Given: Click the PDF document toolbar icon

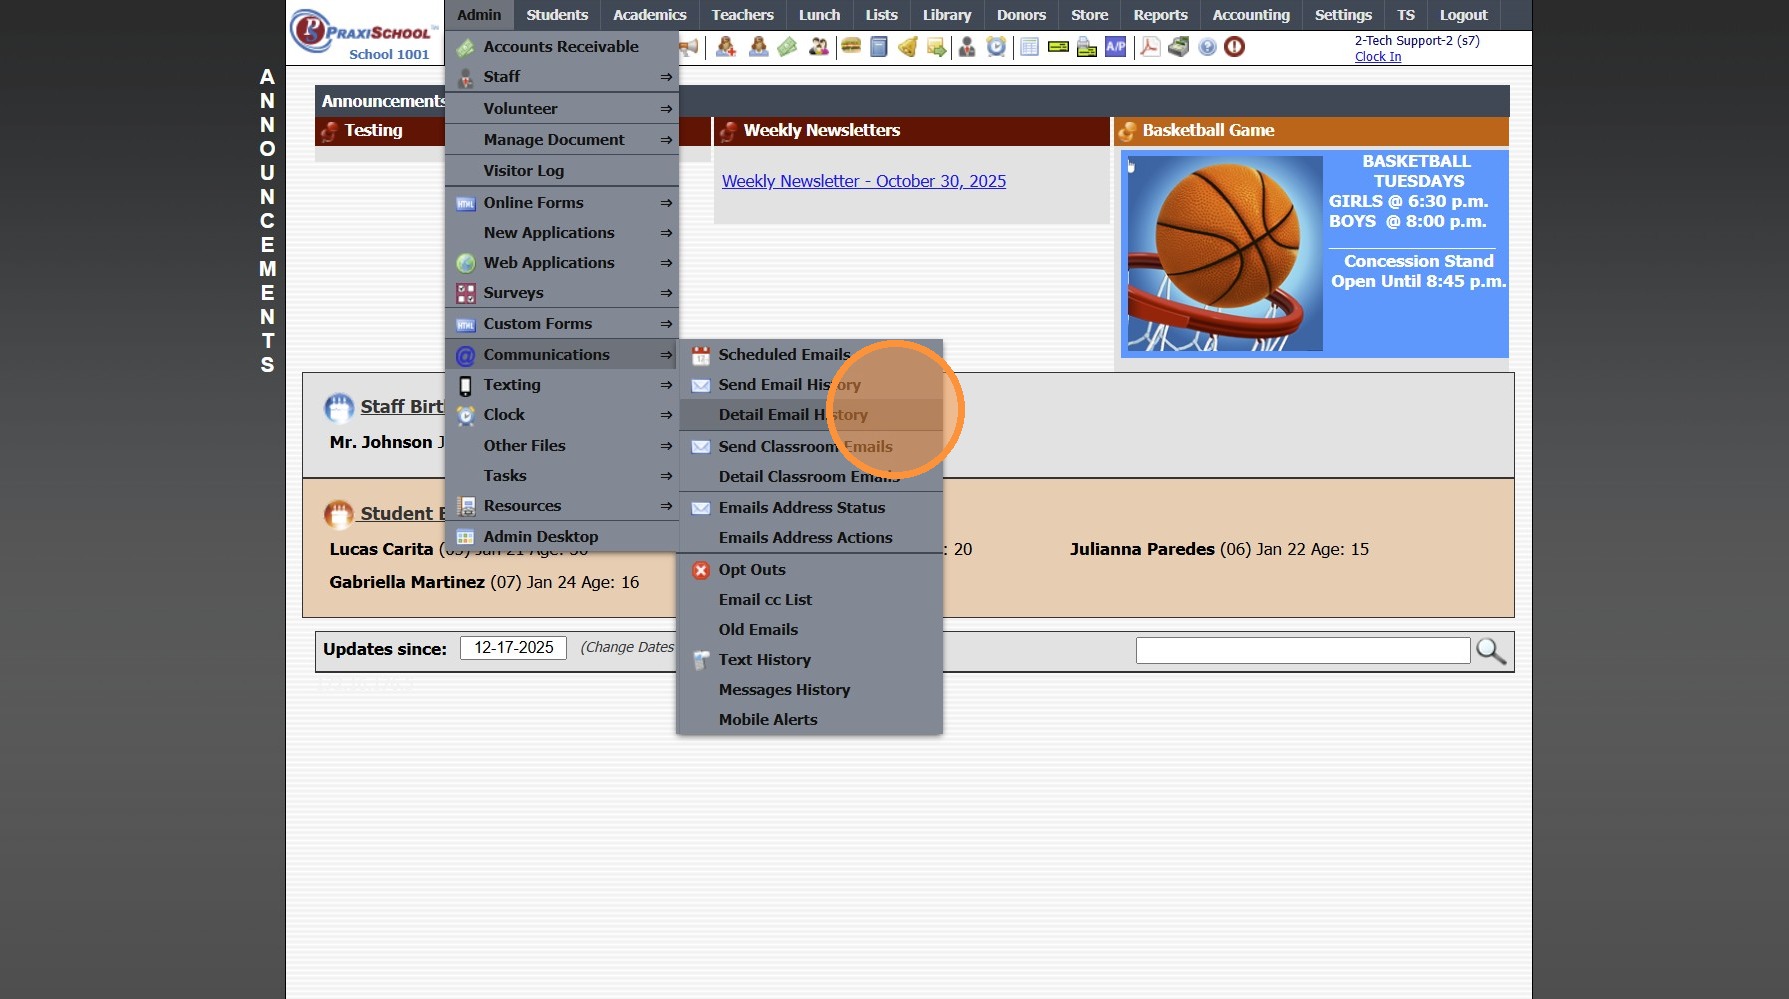Looking at the screenshot, I should [x=1150, y=47].
